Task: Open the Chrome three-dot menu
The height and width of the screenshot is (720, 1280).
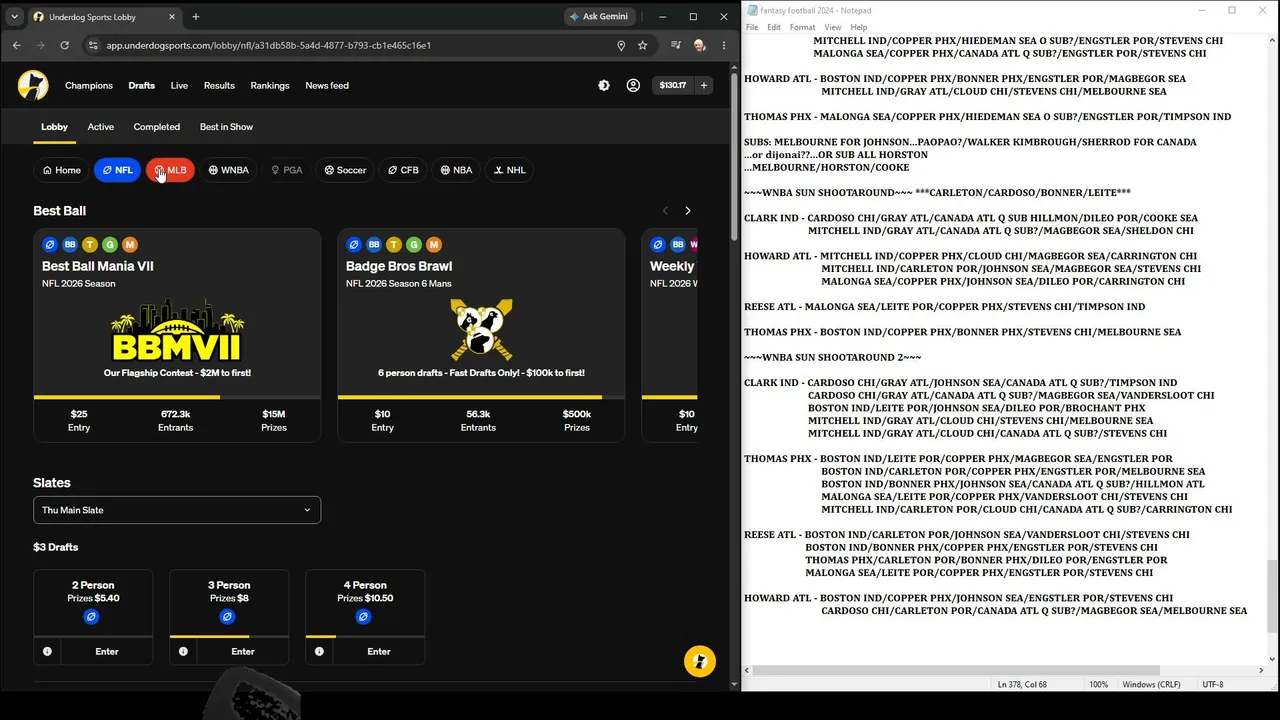Action: (724, 45)
